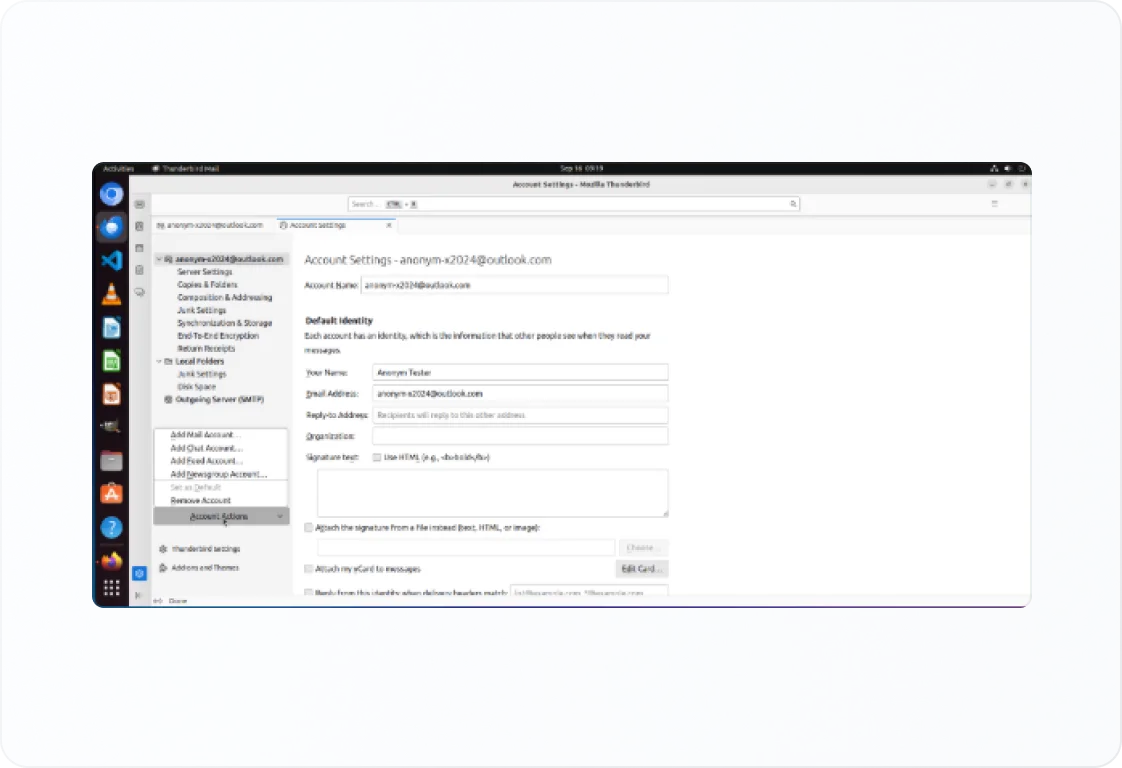The image size is (1122, 768).
Task: Check Attach the signature from a file
Action: [x=308, y=528]
